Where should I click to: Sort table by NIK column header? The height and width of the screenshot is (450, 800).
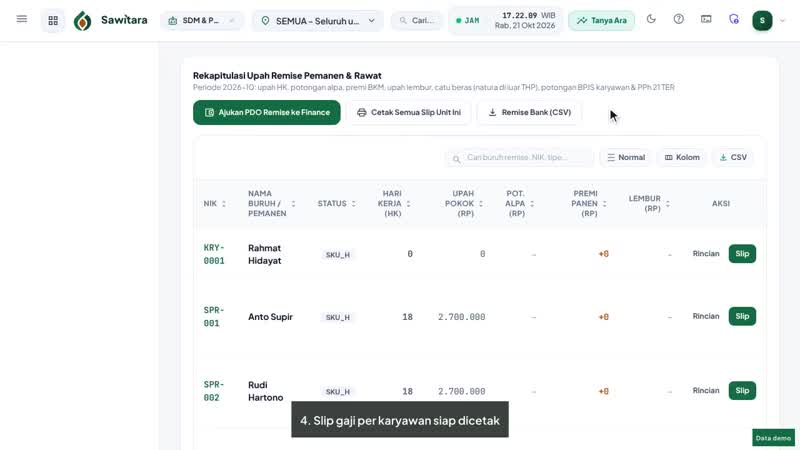(215, 204)
